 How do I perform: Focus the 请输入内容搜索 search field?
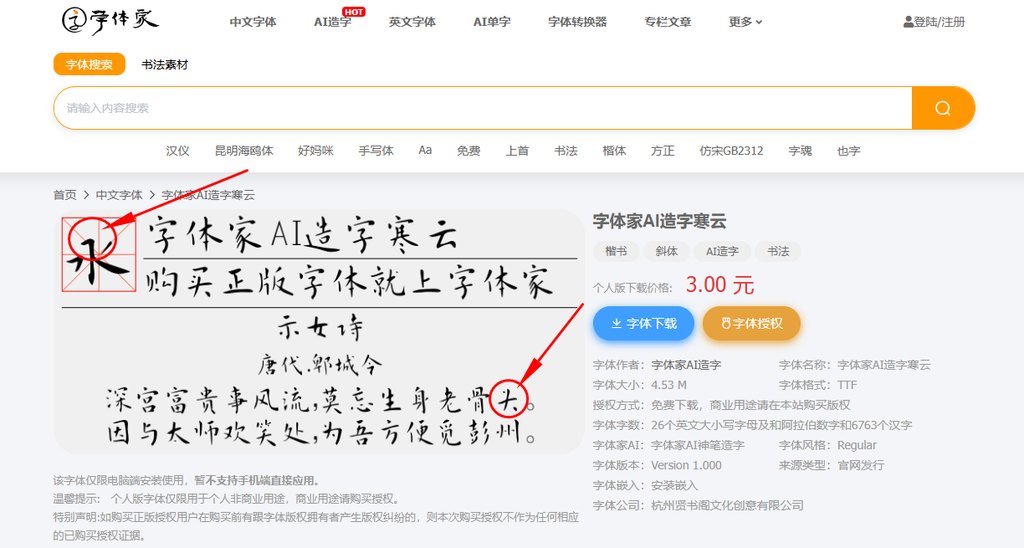click(x=483, y=108)
